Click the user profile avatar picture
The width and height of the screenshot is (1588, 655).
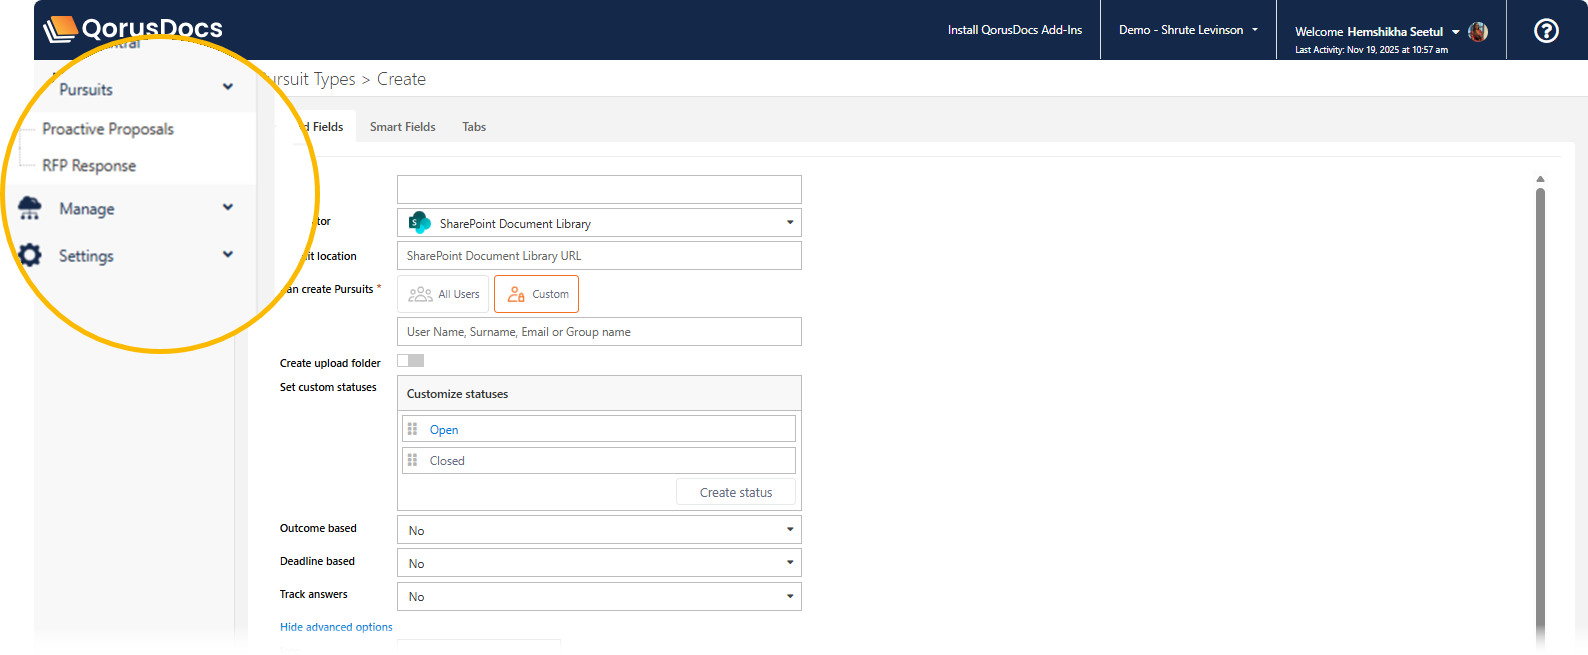(x=1478, y=32)
